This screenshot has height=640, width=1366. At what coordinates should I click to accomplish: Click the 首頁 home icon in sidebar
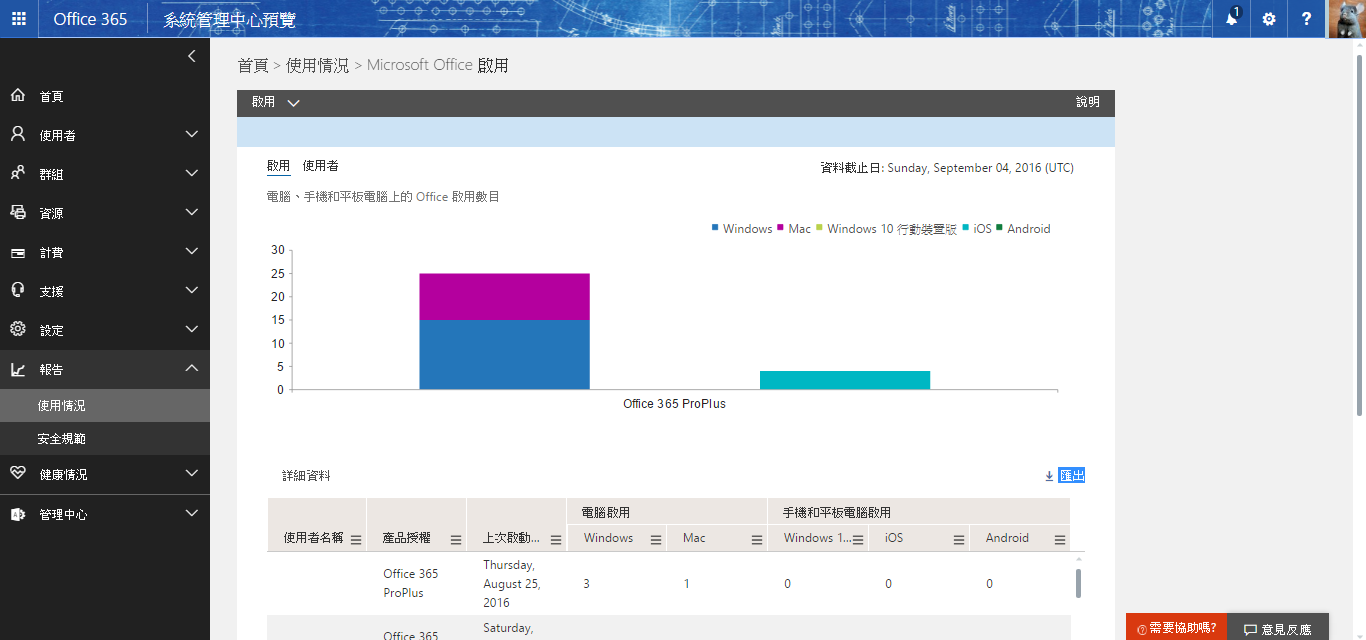(x=18, y=96)
